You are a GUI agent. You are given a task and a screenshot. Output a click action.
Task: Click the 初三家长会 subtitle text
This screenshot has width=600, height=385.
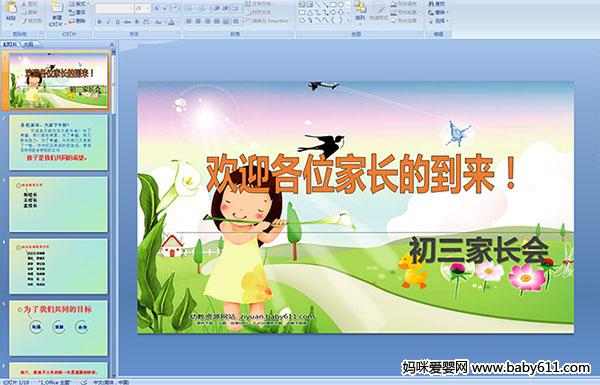[x=479, y=250]
